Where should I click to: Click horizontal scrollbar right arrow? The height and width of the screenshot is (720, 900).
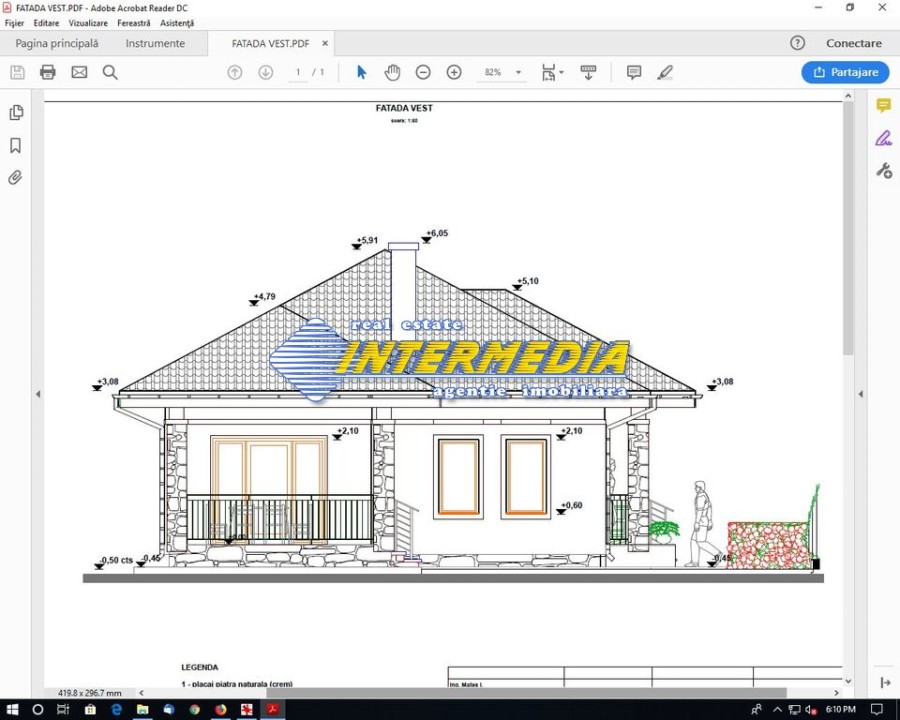(x=836, y=693)
